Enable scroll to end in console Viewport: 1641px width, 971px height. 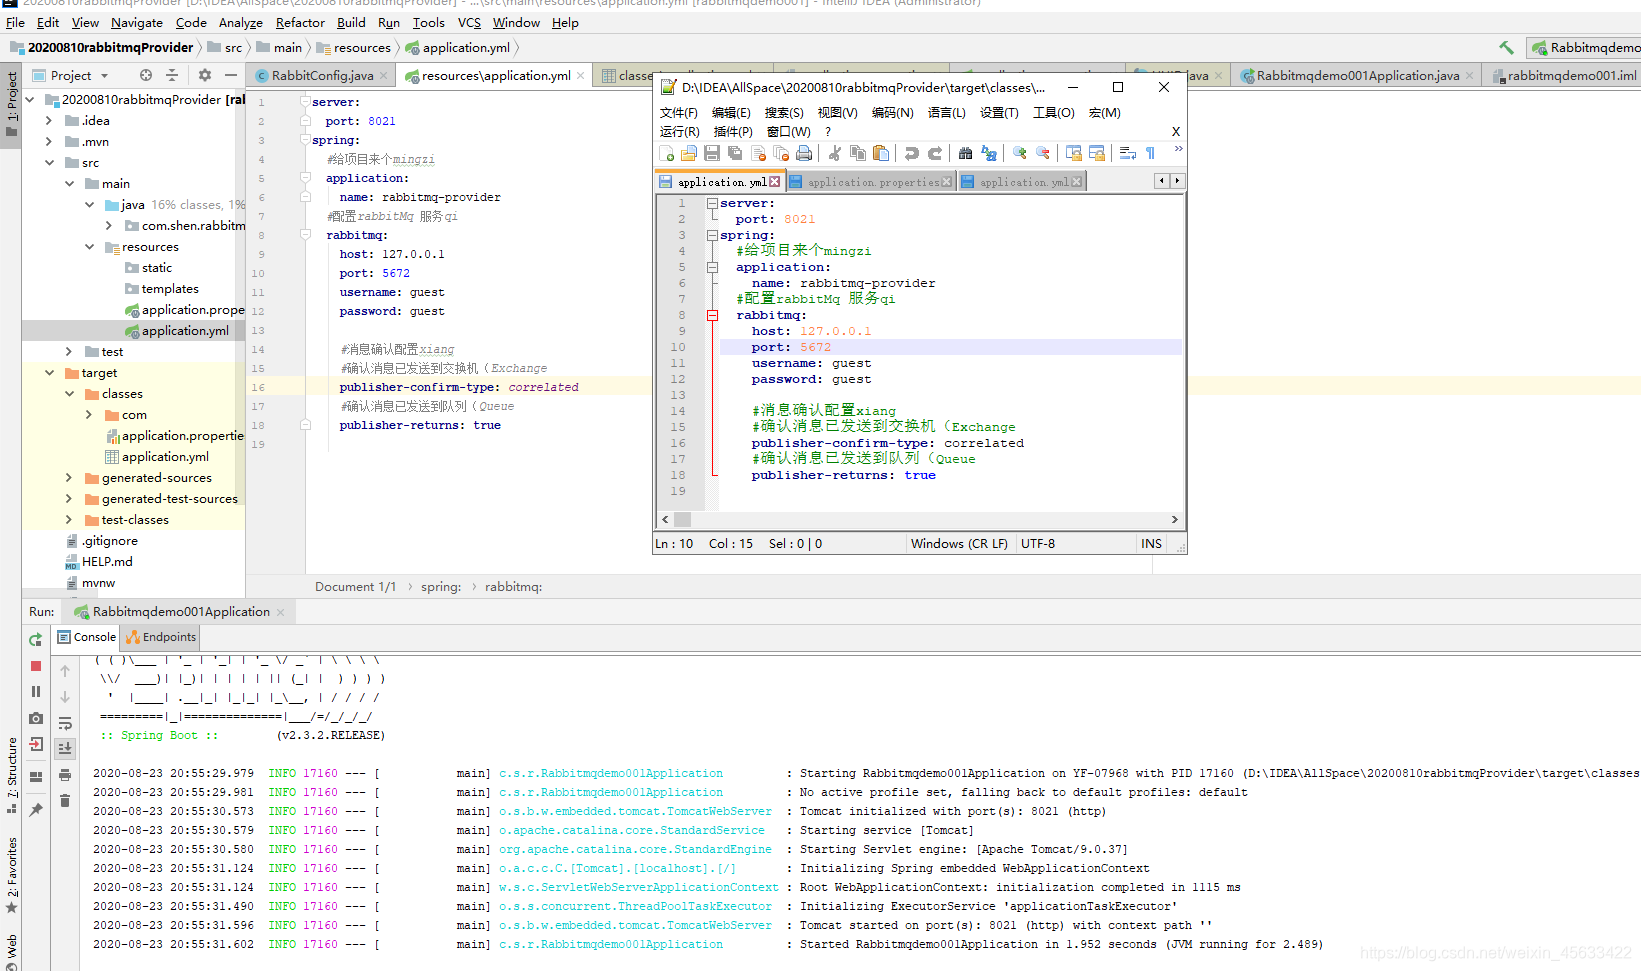coord(64,748)
